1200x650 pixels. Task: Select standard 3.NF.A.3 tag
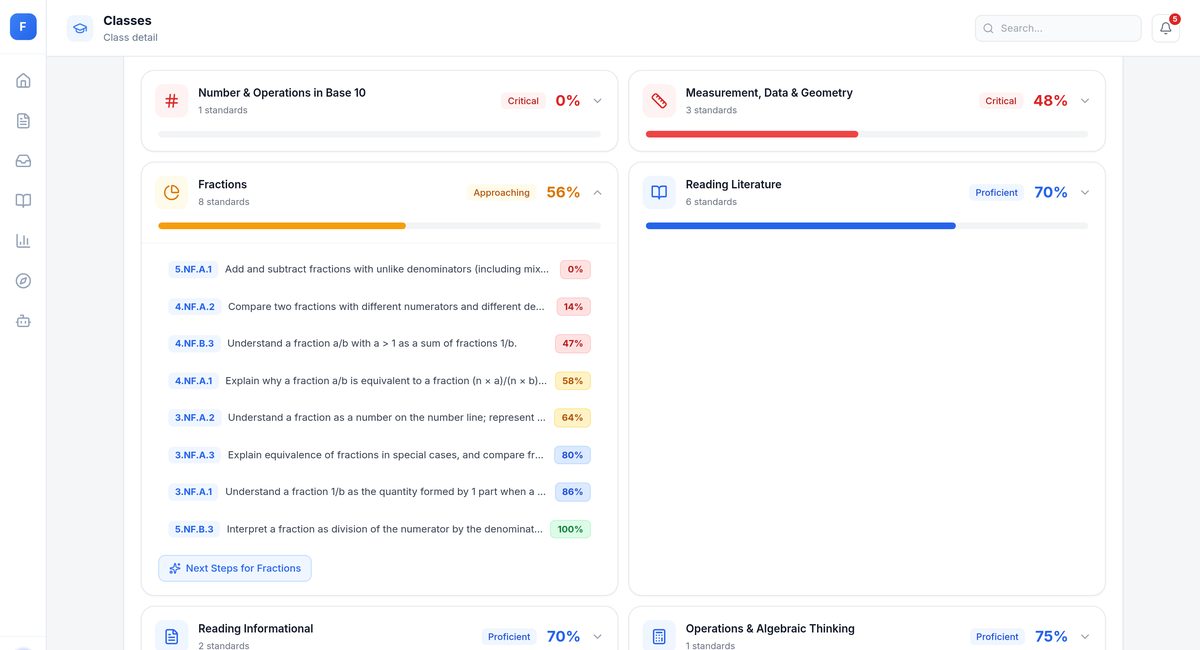pos(194,454)
